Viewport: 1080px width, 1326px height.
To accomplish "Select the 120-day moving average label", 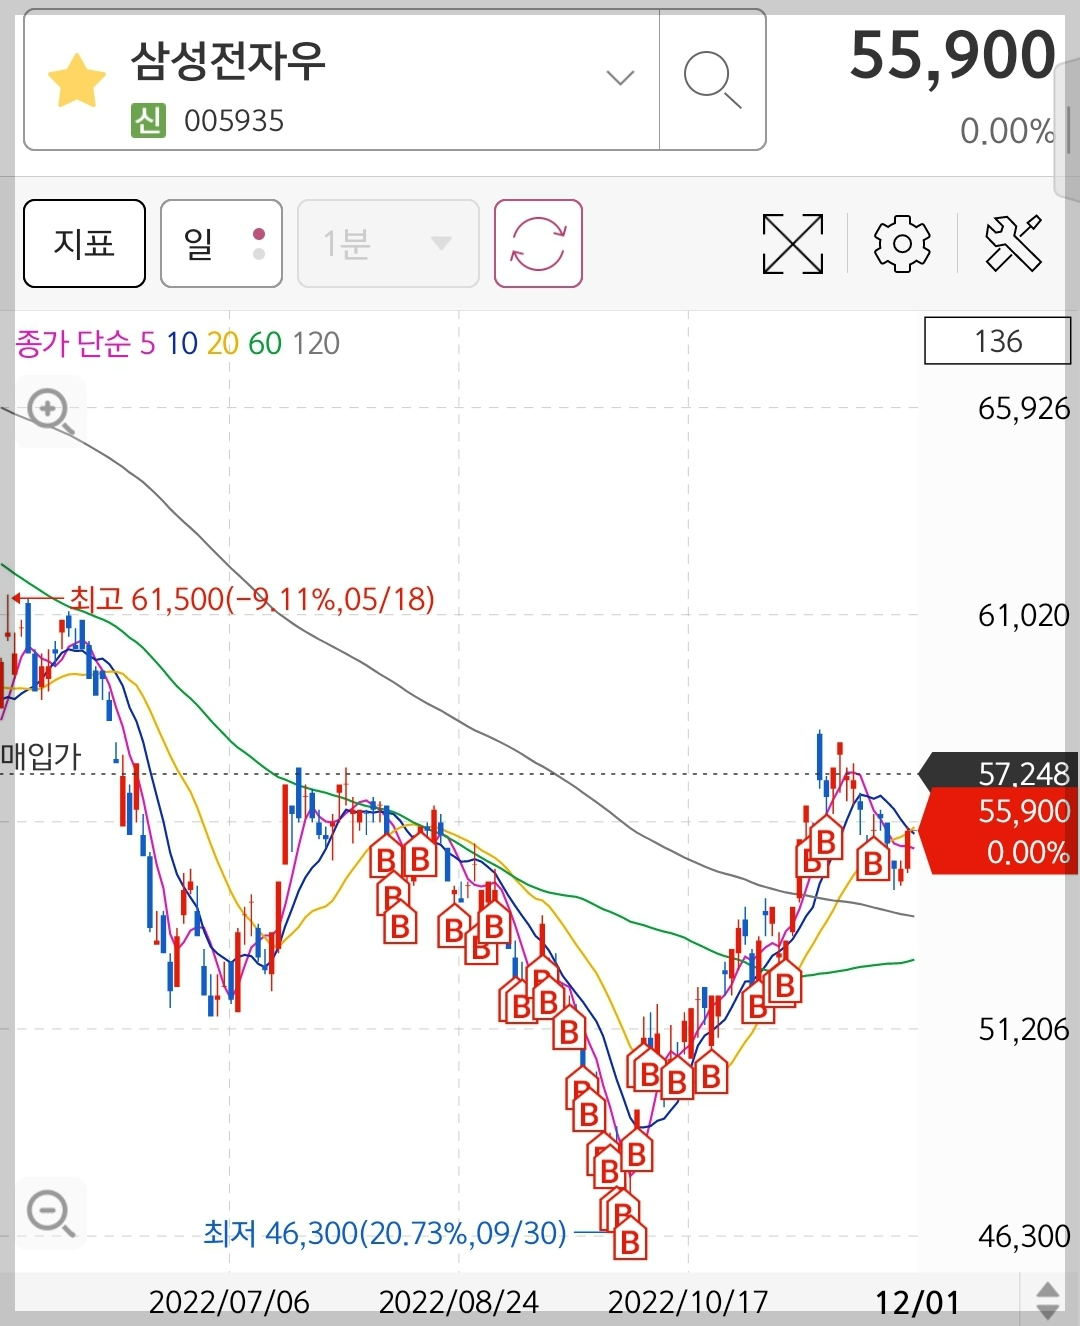I will (x=316, y=344).
